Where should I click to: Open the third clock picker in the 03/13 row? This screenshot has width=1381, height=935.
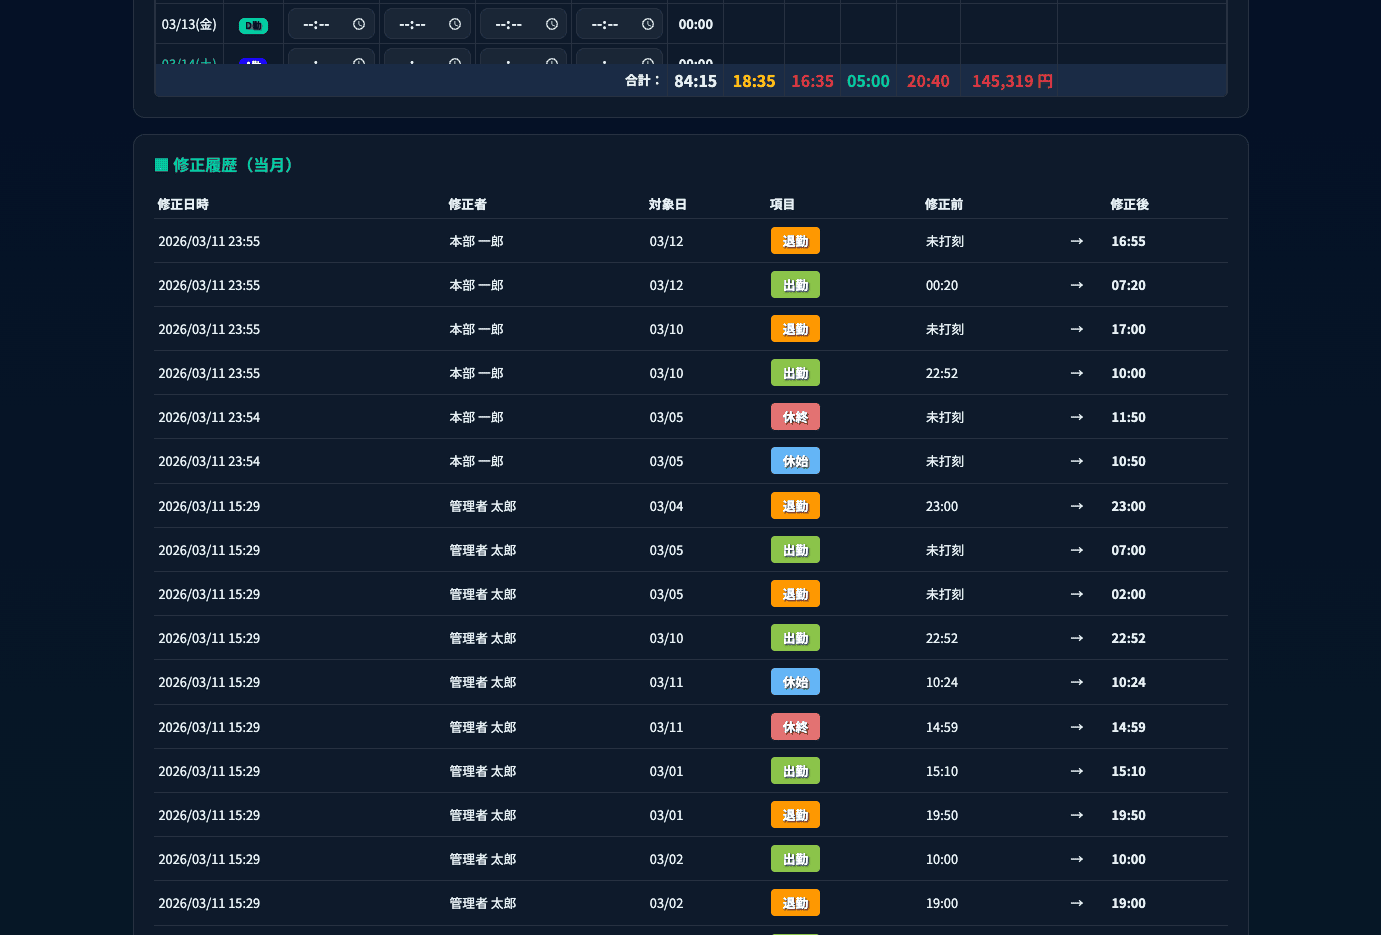(x=552, y=24)
